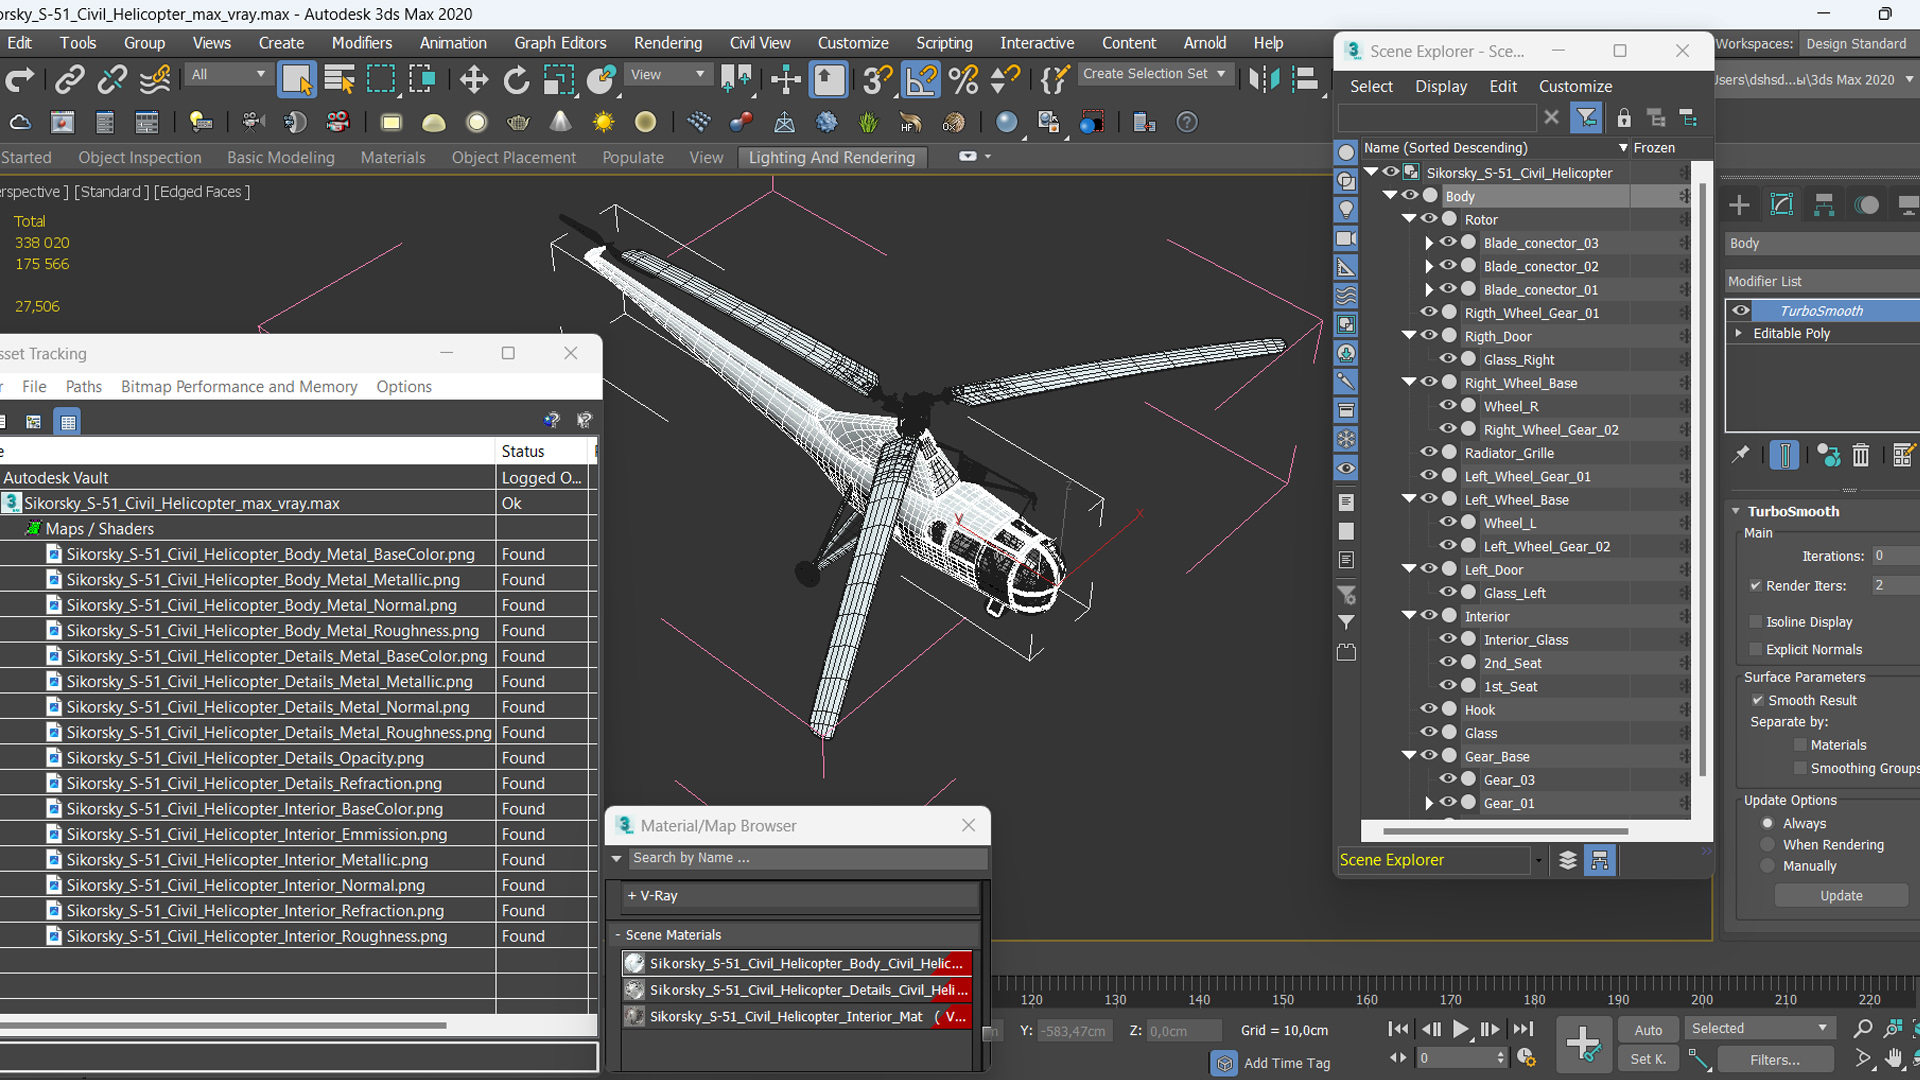Screen dimensions: 1920x1080
Task: Expand Blade_conector_03 tree node
Action: tap(1429, 243)
